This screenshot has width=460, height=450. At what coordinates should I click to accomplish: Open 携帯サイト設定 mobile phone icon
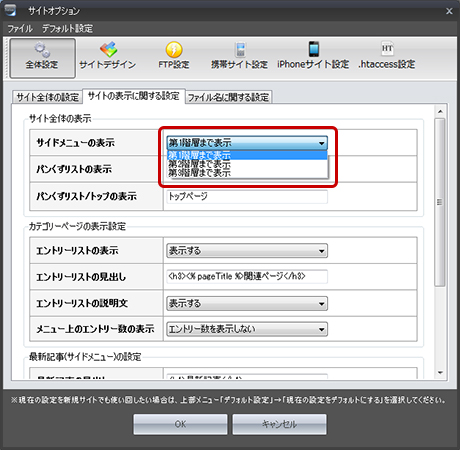(239, 56)
